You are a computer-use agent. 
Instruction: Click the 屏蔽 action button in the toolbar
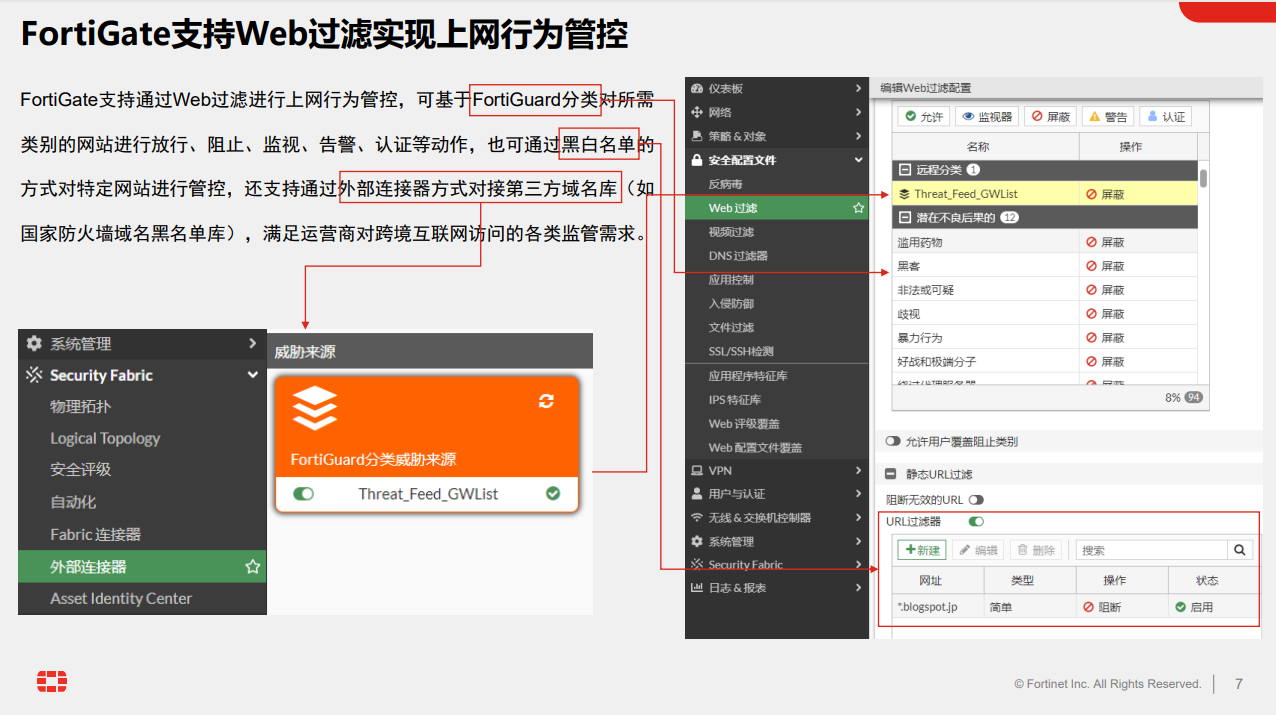pyautogui.click(x=1050, y=117)
